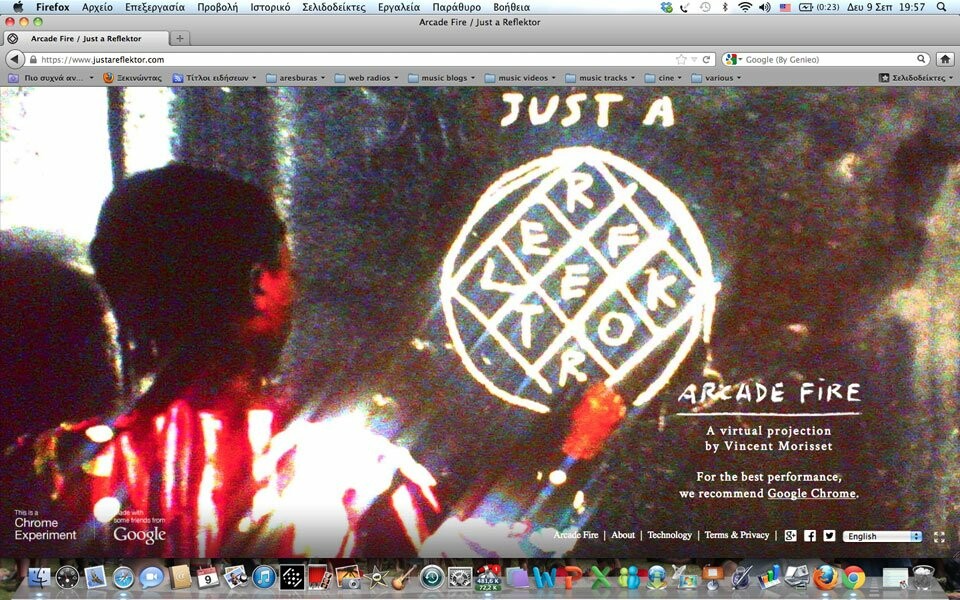Click the Chrome Experiment badge

45,526
